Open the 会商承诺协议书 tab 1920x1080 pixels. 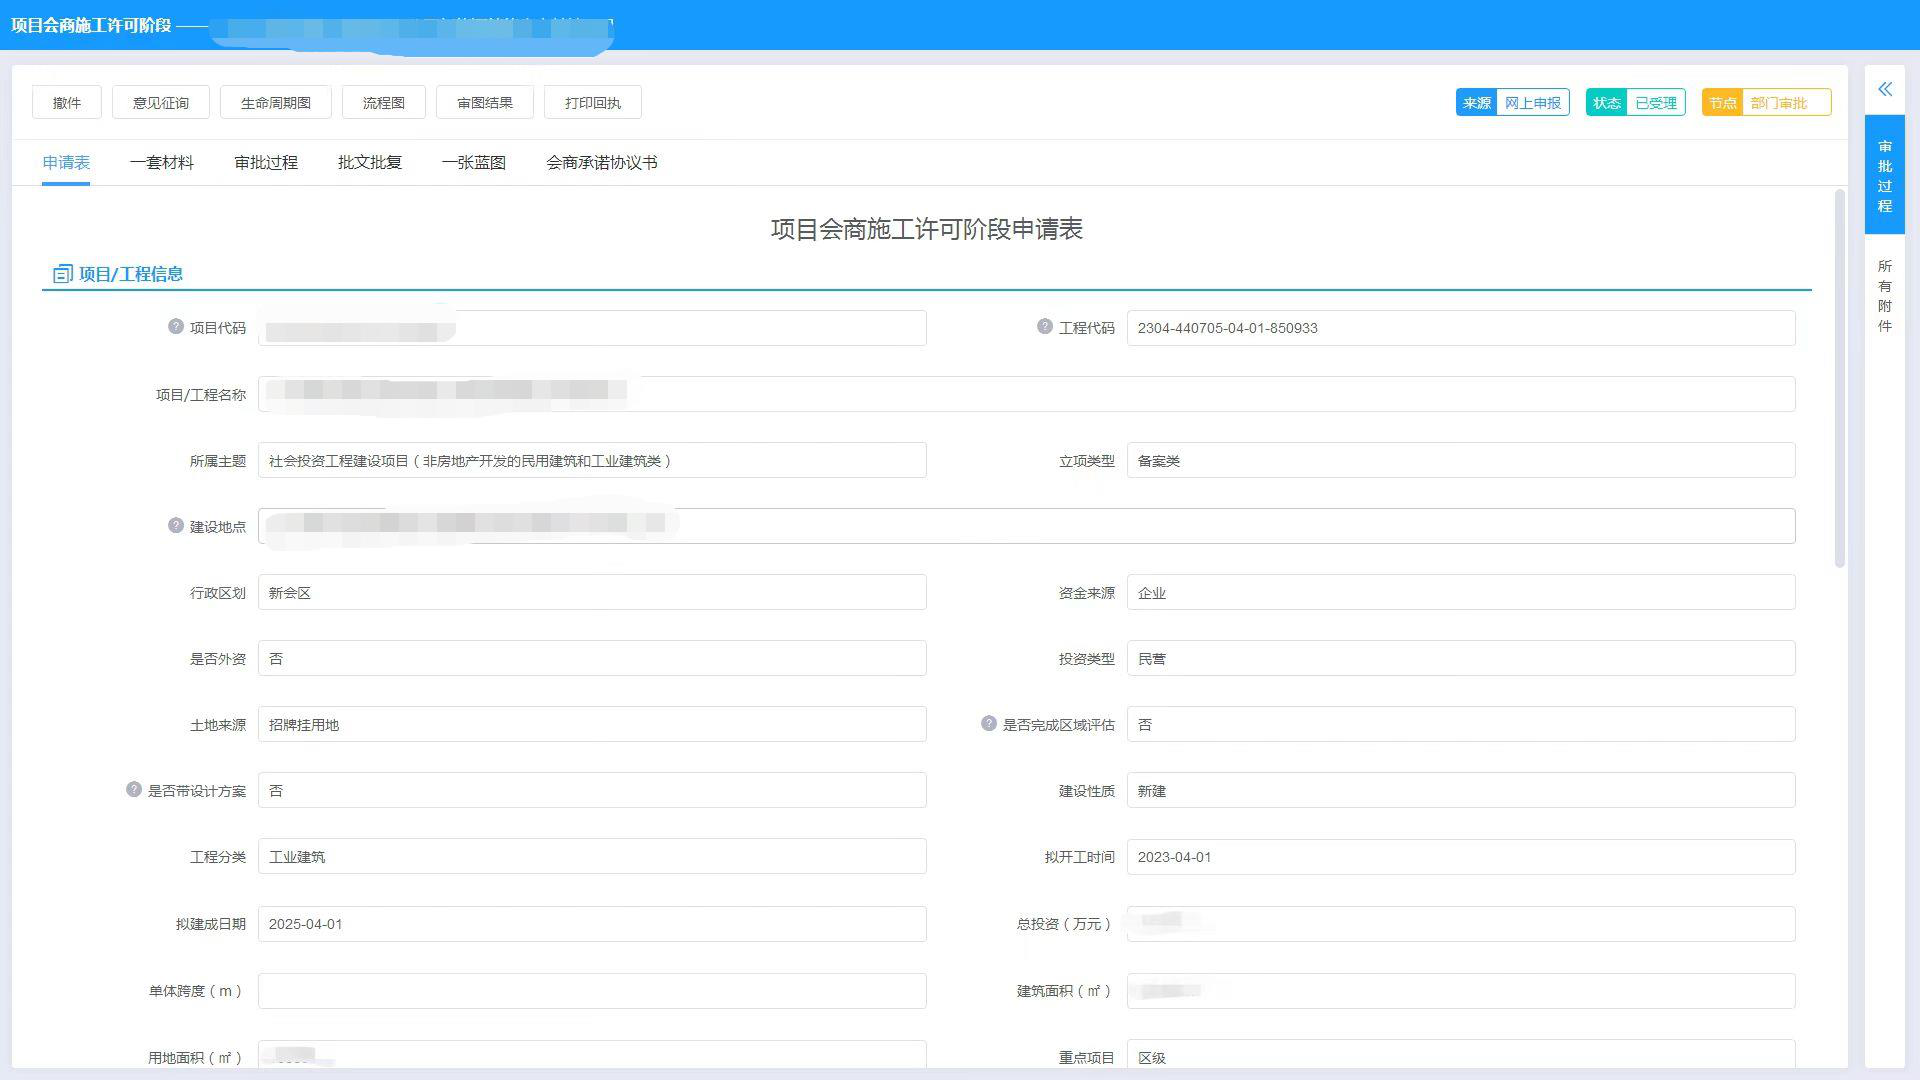(x=602, y=162)
